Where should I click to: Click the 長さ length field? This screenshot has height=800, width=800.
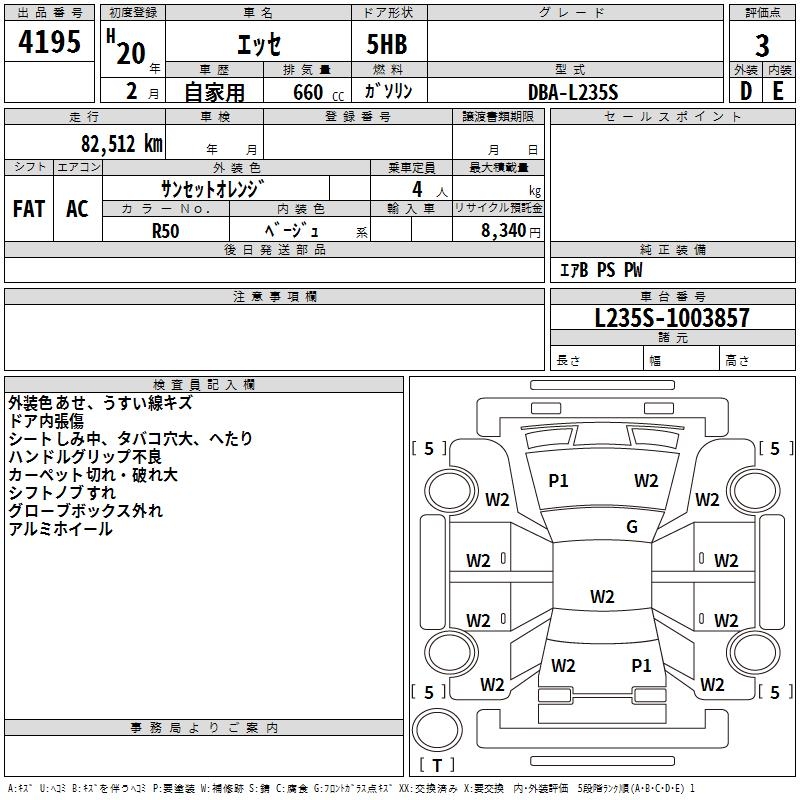click(x=597, y=360)
